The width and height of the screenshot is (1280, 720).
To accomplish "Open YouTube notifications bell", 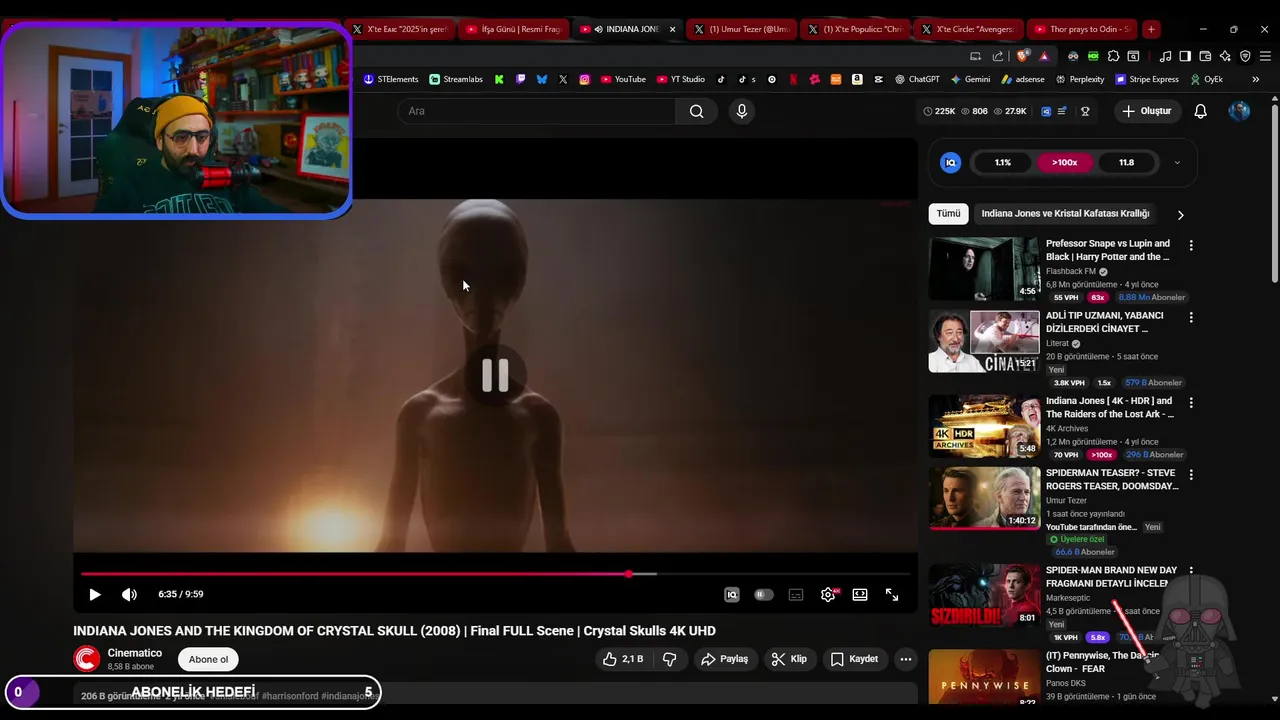I will tap(1201, 111).
